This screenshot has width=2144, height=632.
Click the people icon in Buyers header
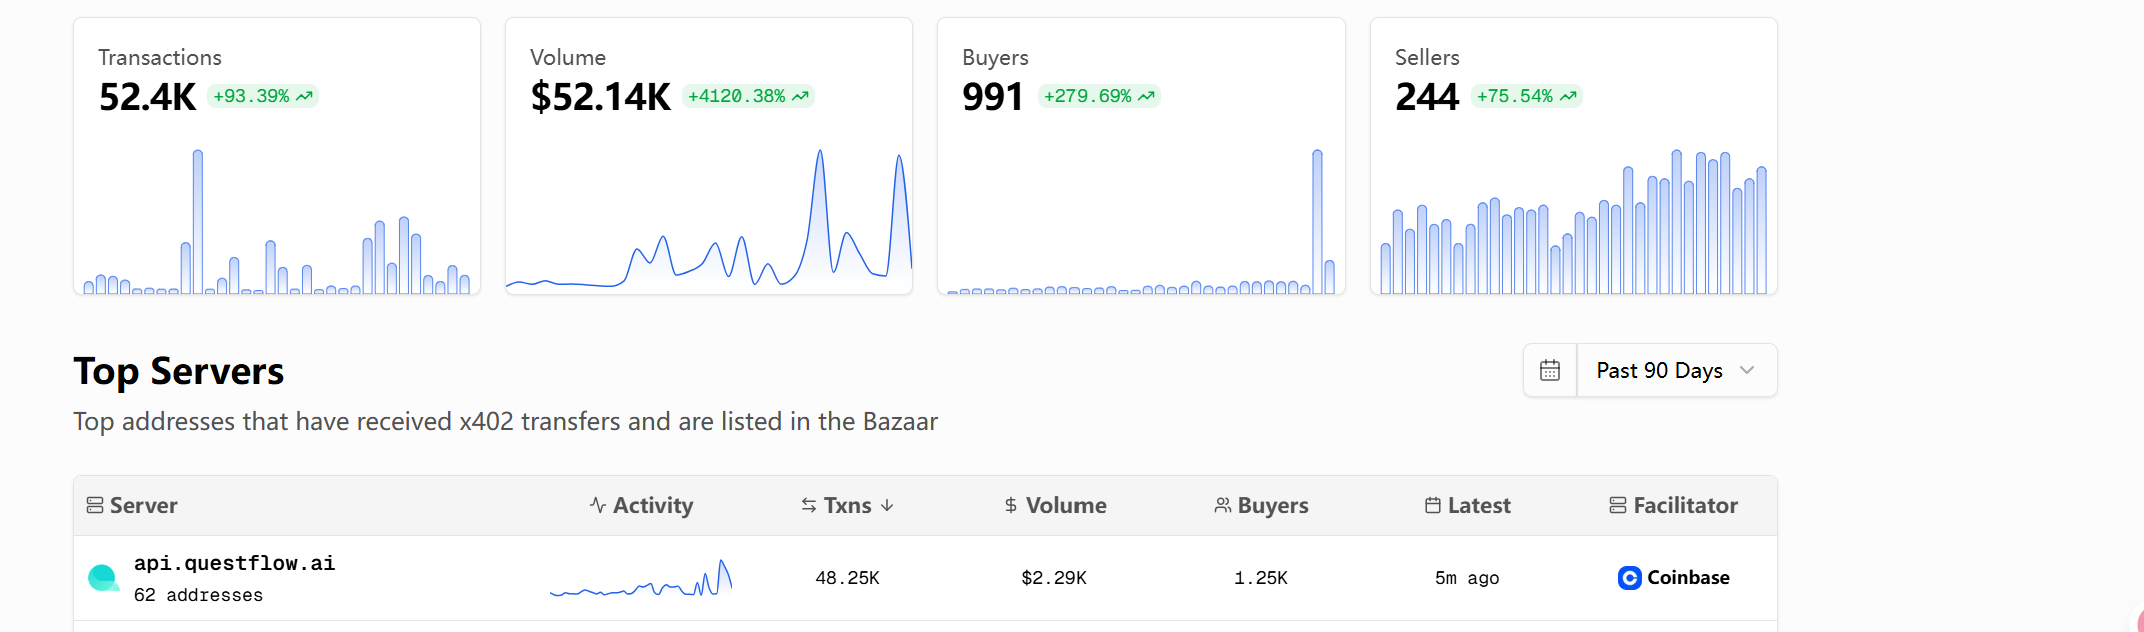pos(1222,505)
